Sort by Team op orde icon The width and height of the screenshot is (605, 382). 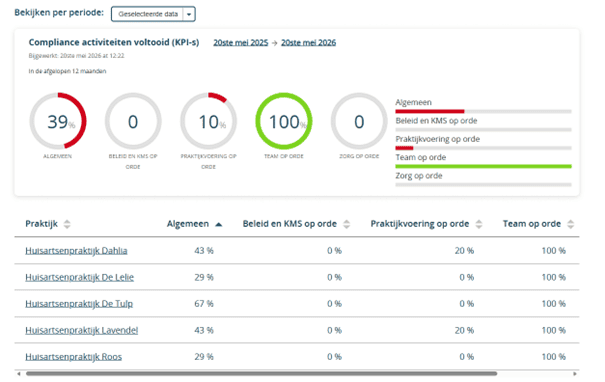(571, 224)
